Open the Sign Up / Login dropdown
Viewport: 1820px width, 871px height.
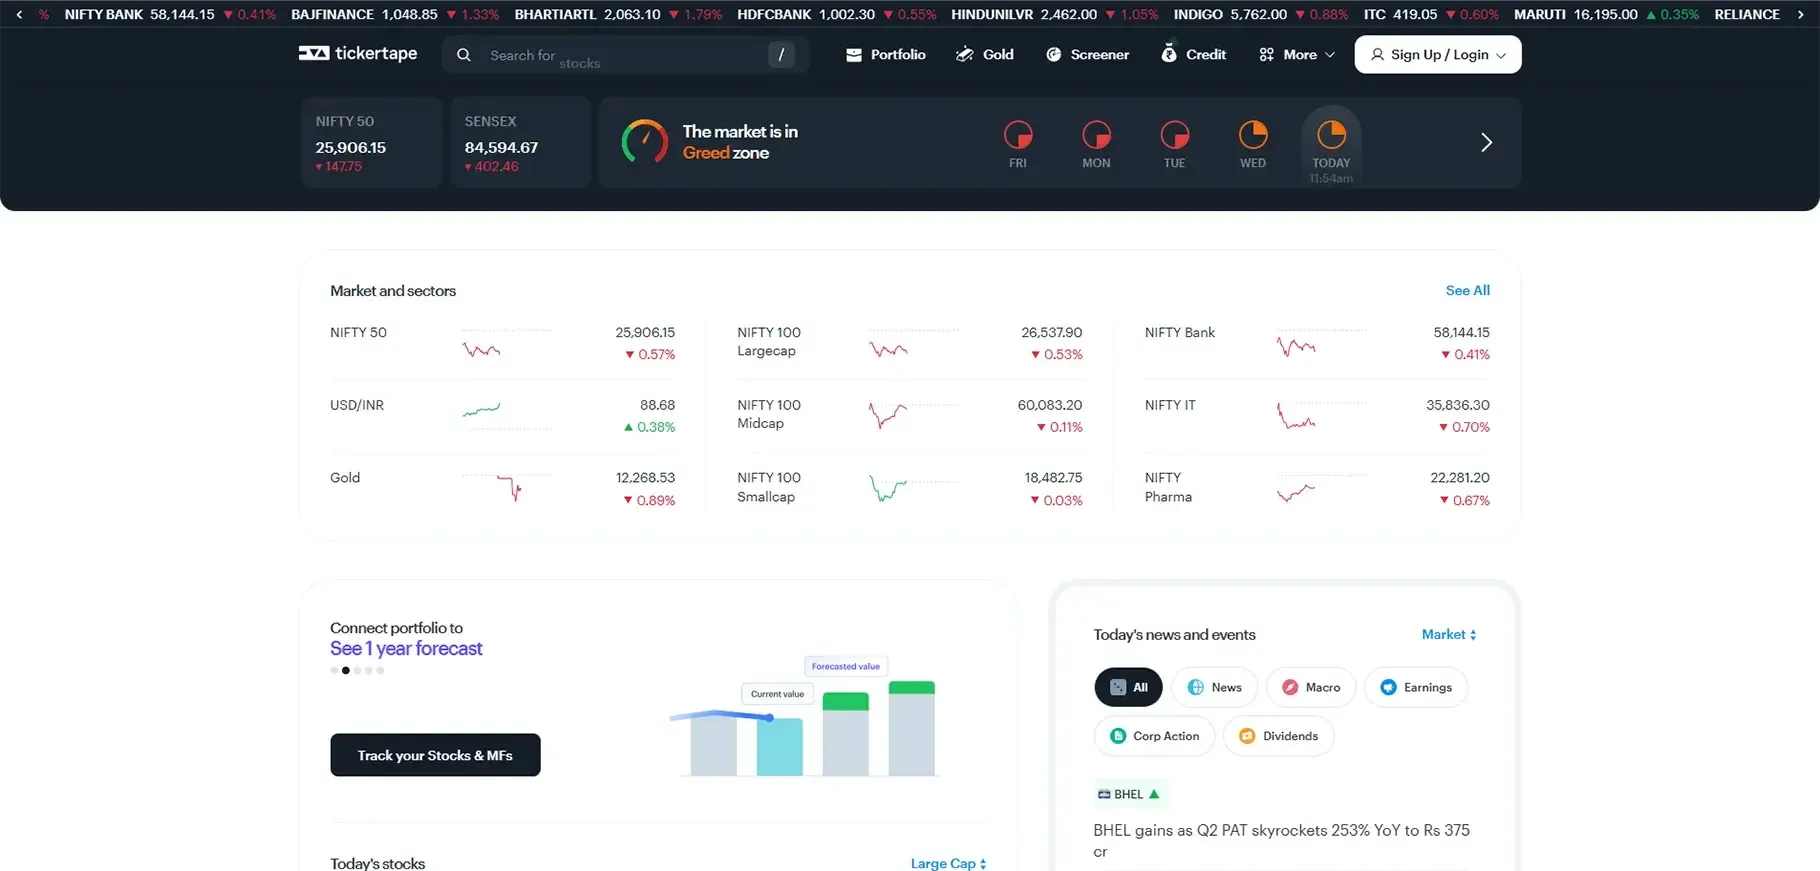click(1437, 55)
